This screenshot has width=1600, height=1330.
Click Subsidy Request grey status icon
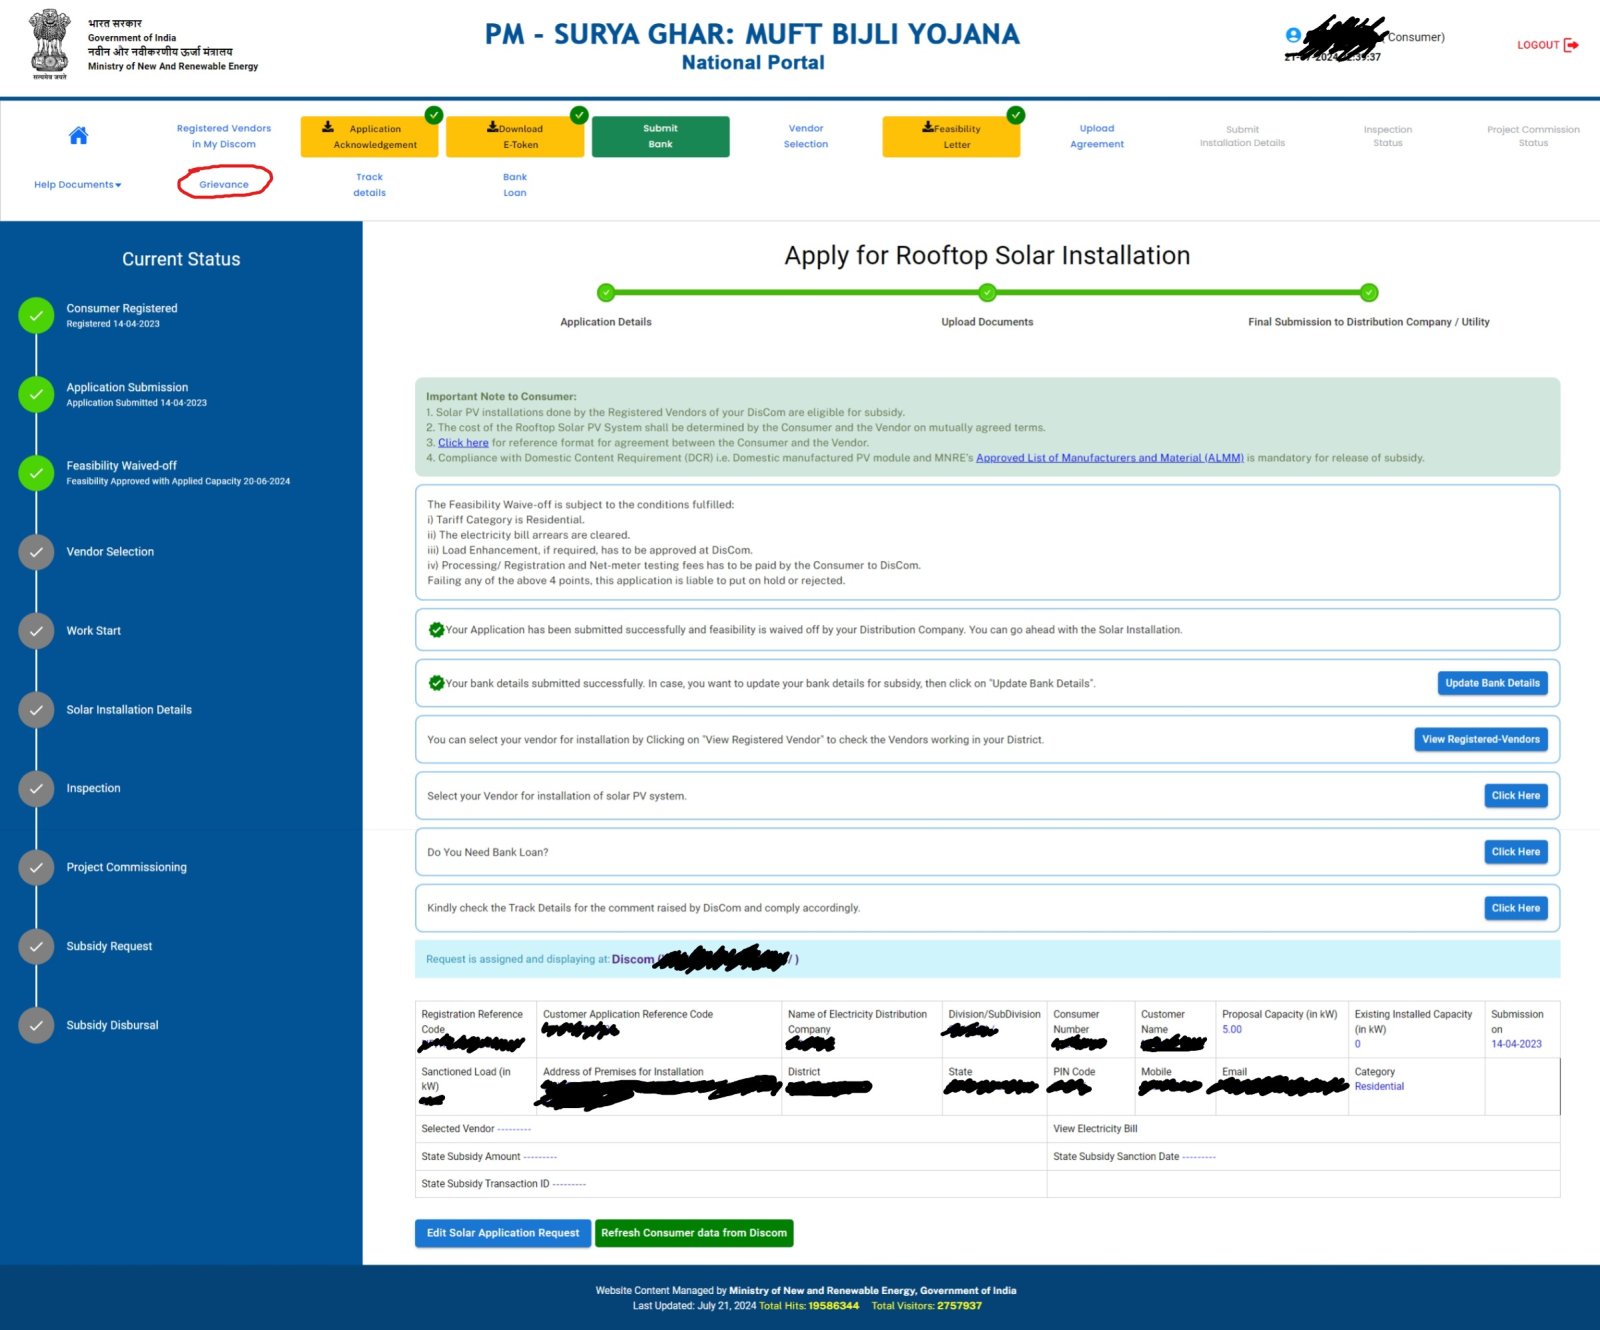click(36, 946)
